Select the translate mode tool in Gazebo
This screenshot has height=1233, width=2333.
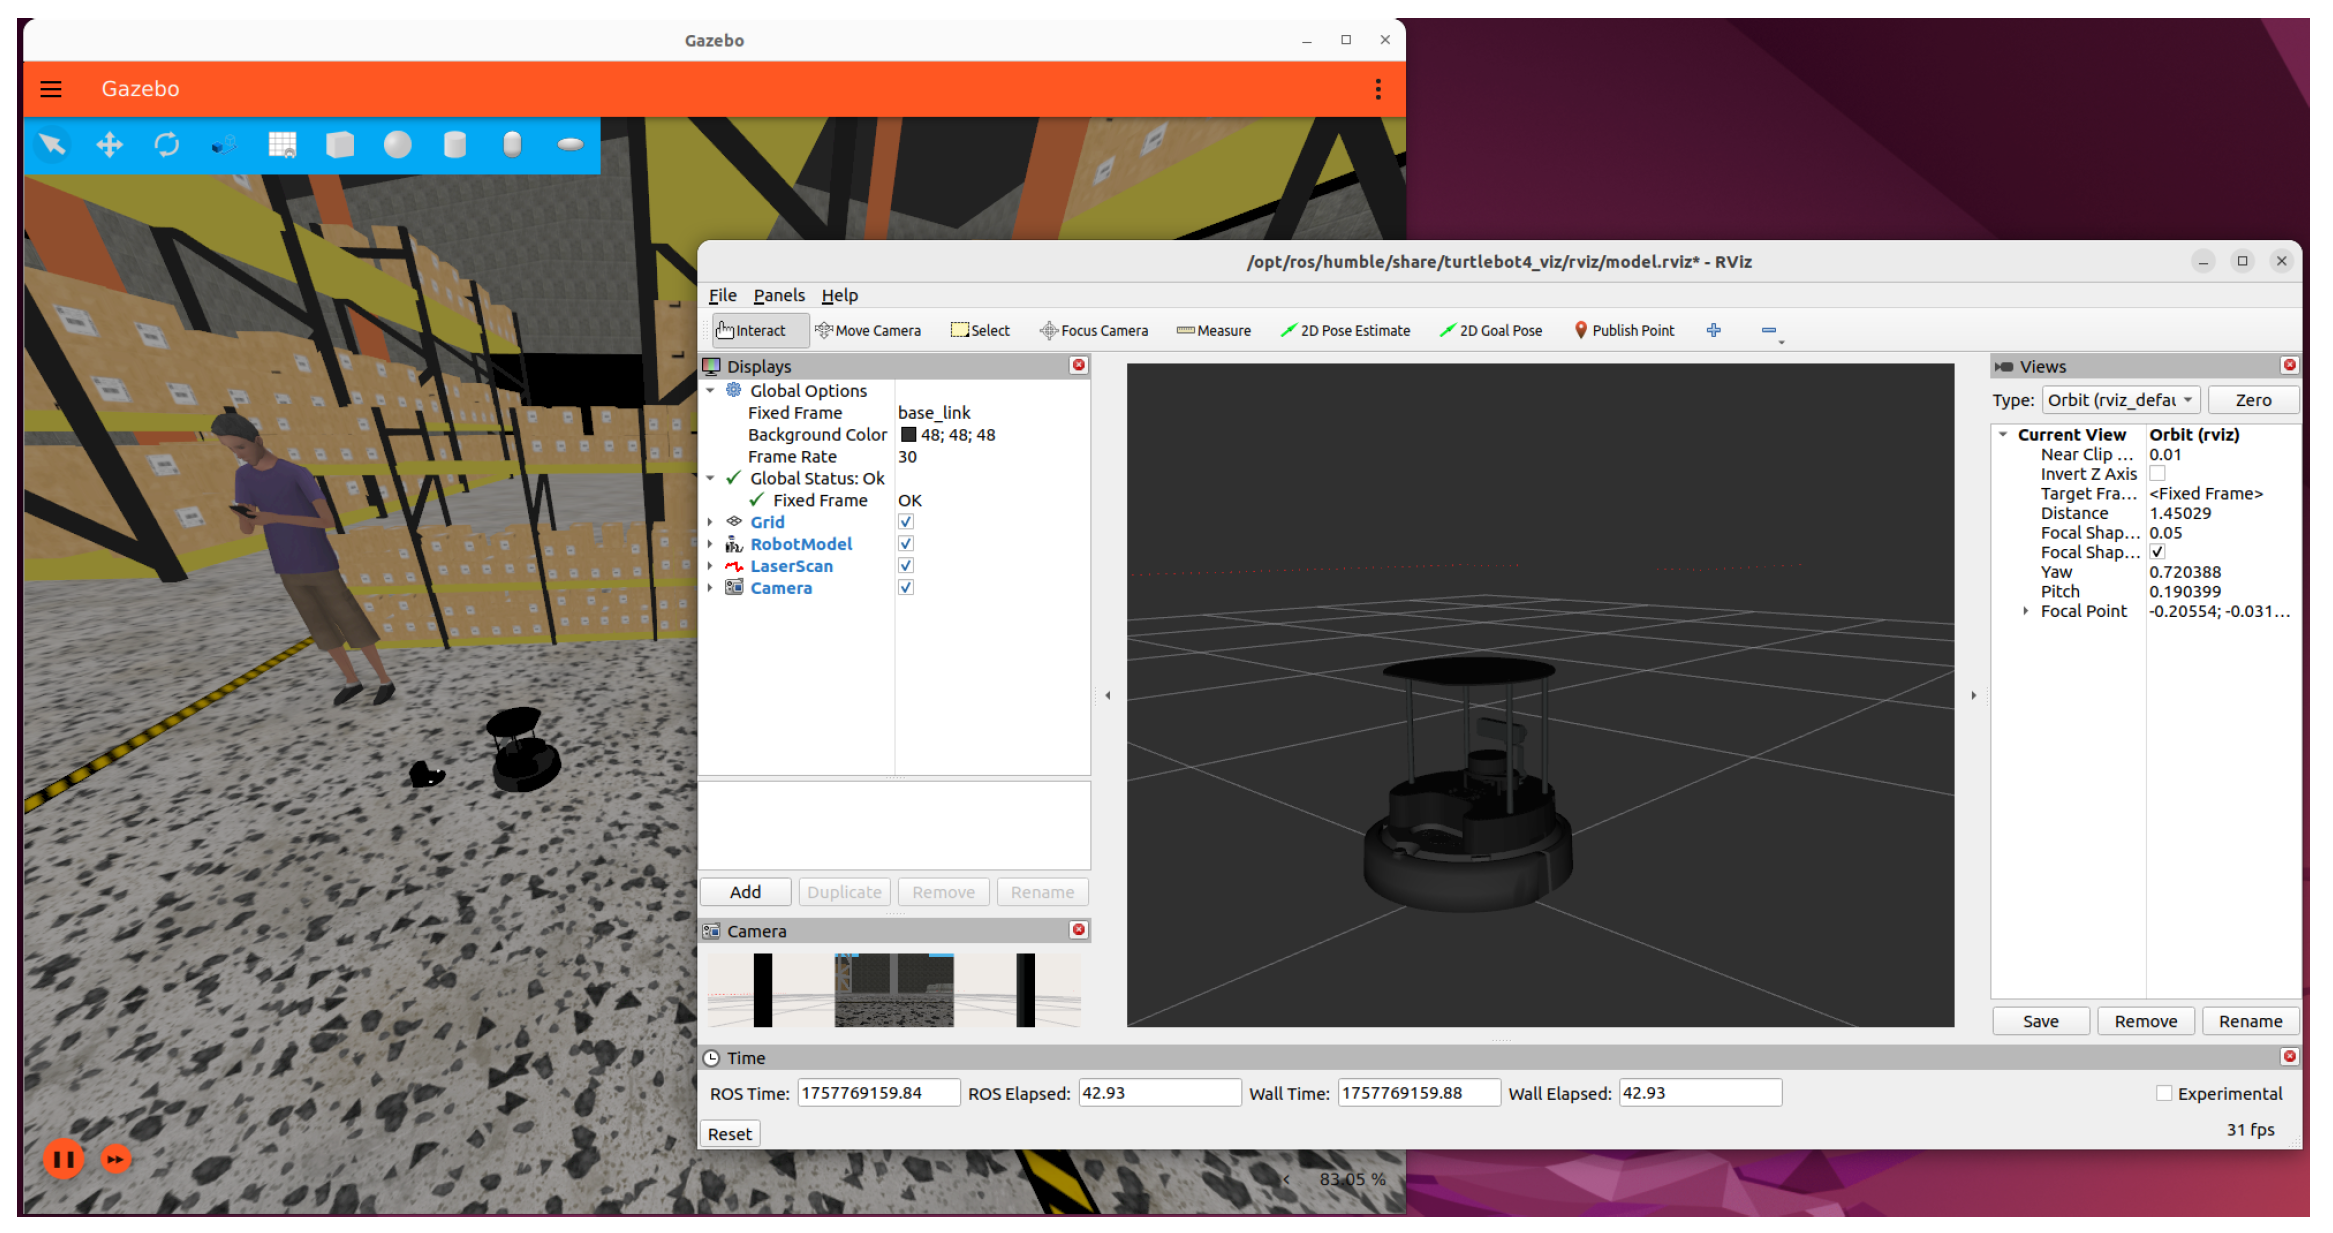tap(109, 145)
